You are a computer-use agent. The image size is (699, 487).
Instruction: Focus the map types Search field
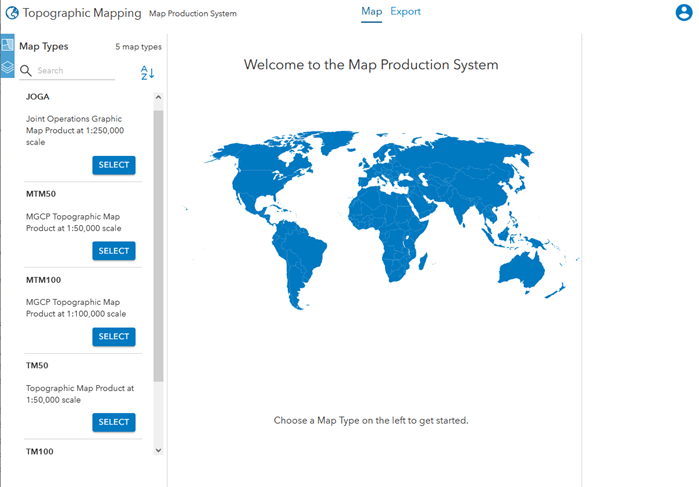[x=75, y=71]
